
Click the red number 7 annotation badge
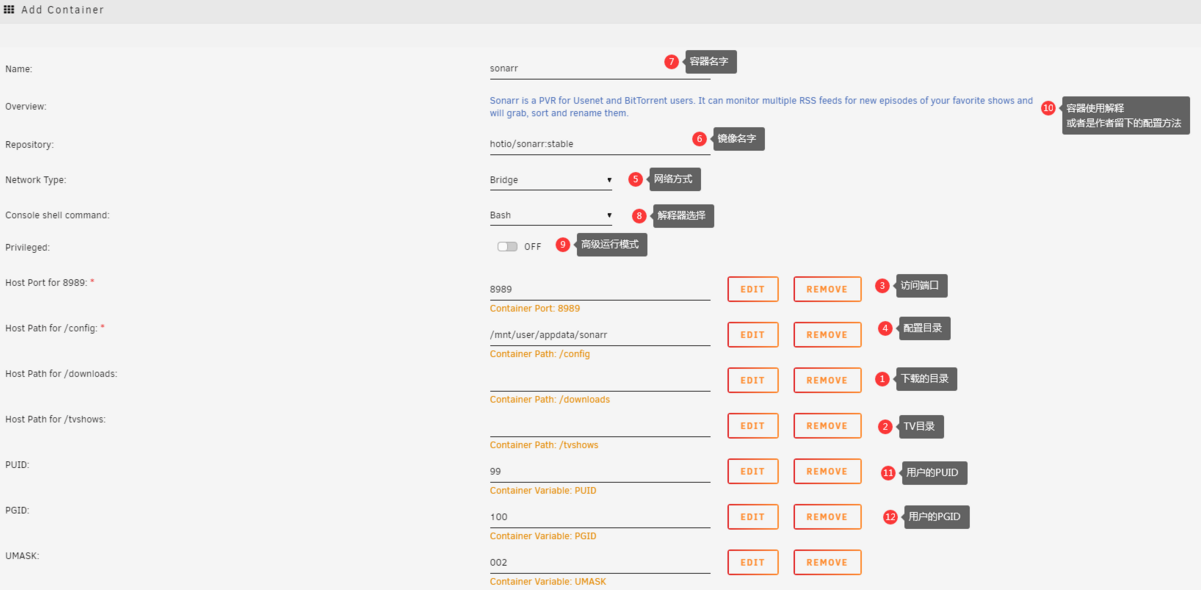click(672, 62)
